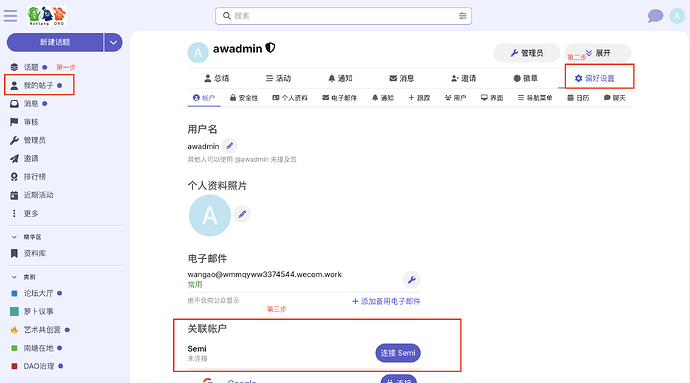Collapse the 类别 sidebar section
The width and height of the screenshot is (690, 383).
(24, 277)
